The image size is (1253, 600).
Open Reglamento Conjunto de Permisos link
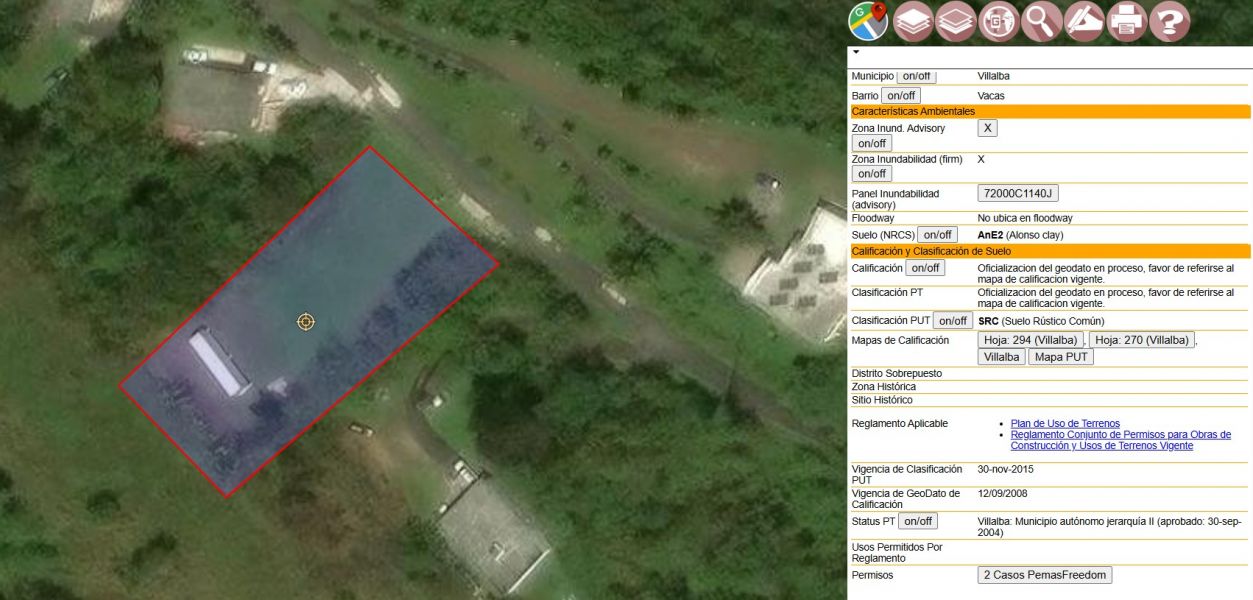[x=1120, y=440]
